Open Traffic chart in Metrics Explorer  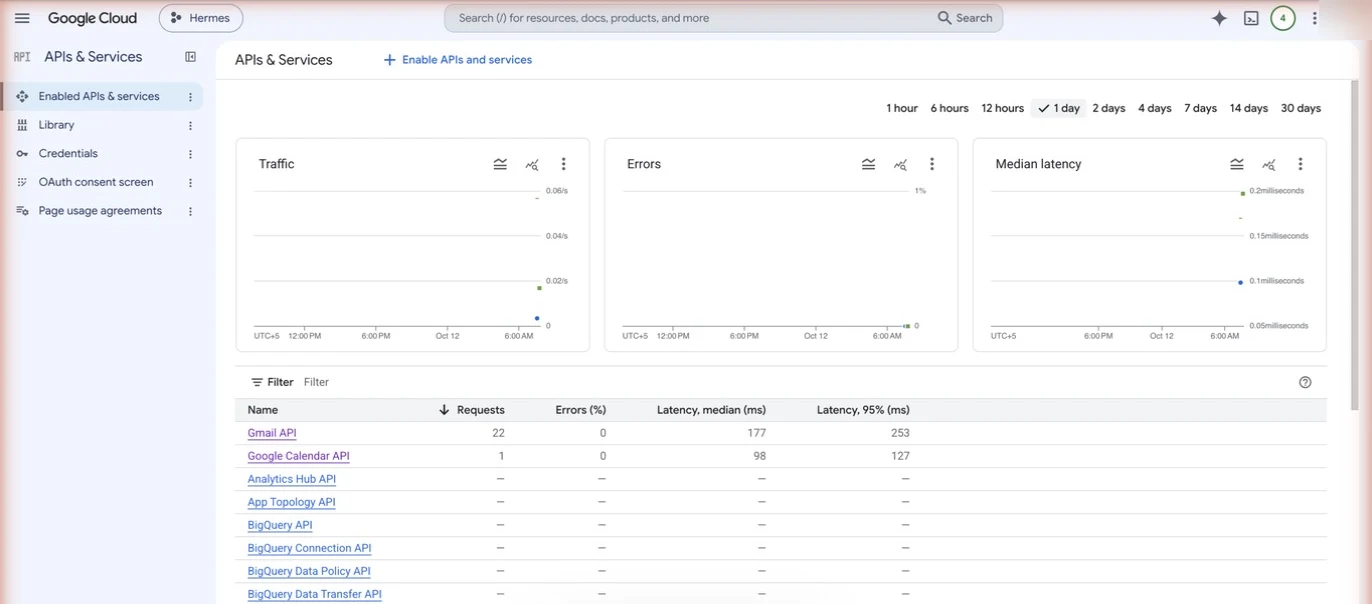(532, 164)
